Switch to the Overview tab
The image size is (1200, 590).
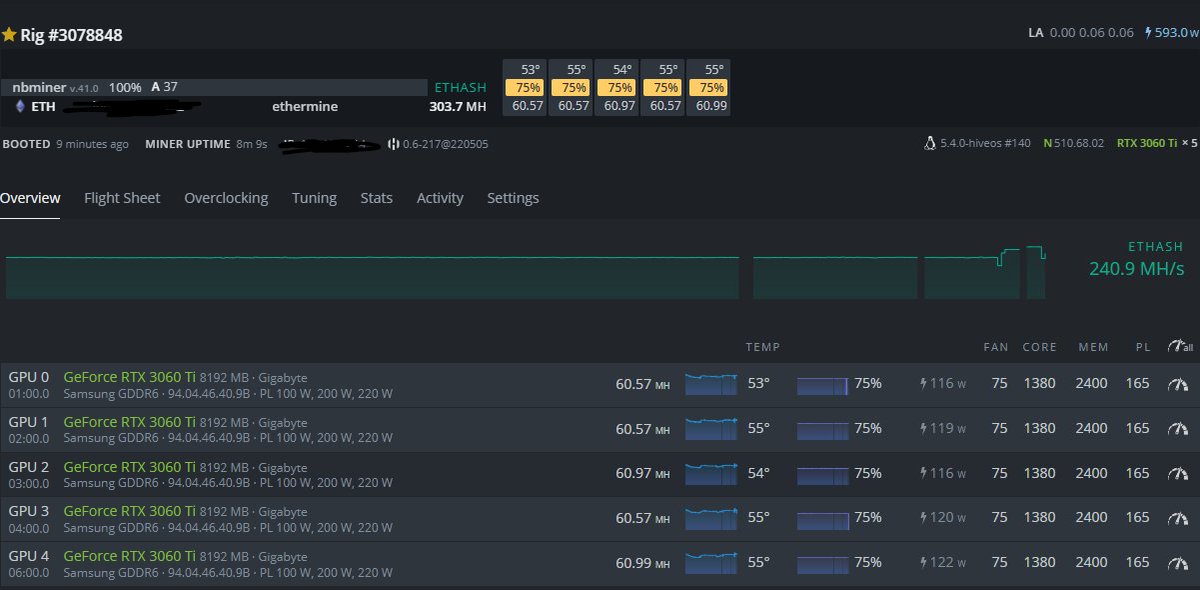30,198
